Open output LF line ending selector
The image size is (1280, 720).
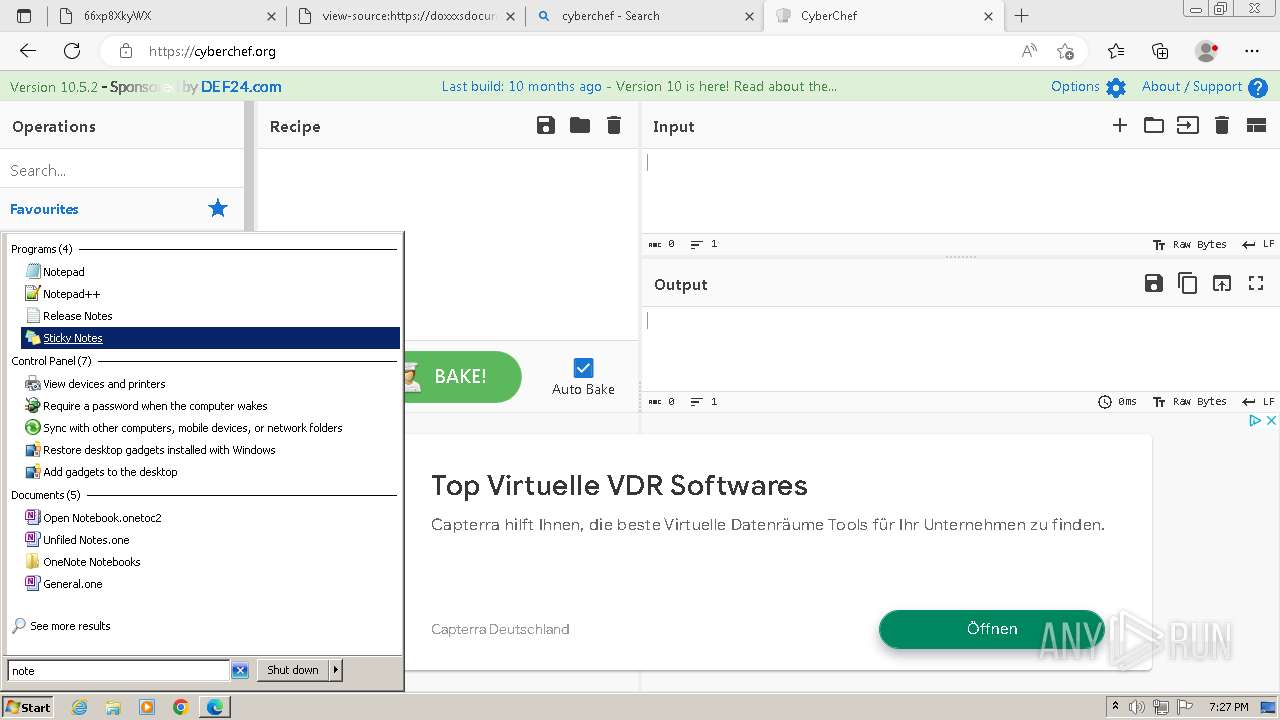[x=1258, y=401]
